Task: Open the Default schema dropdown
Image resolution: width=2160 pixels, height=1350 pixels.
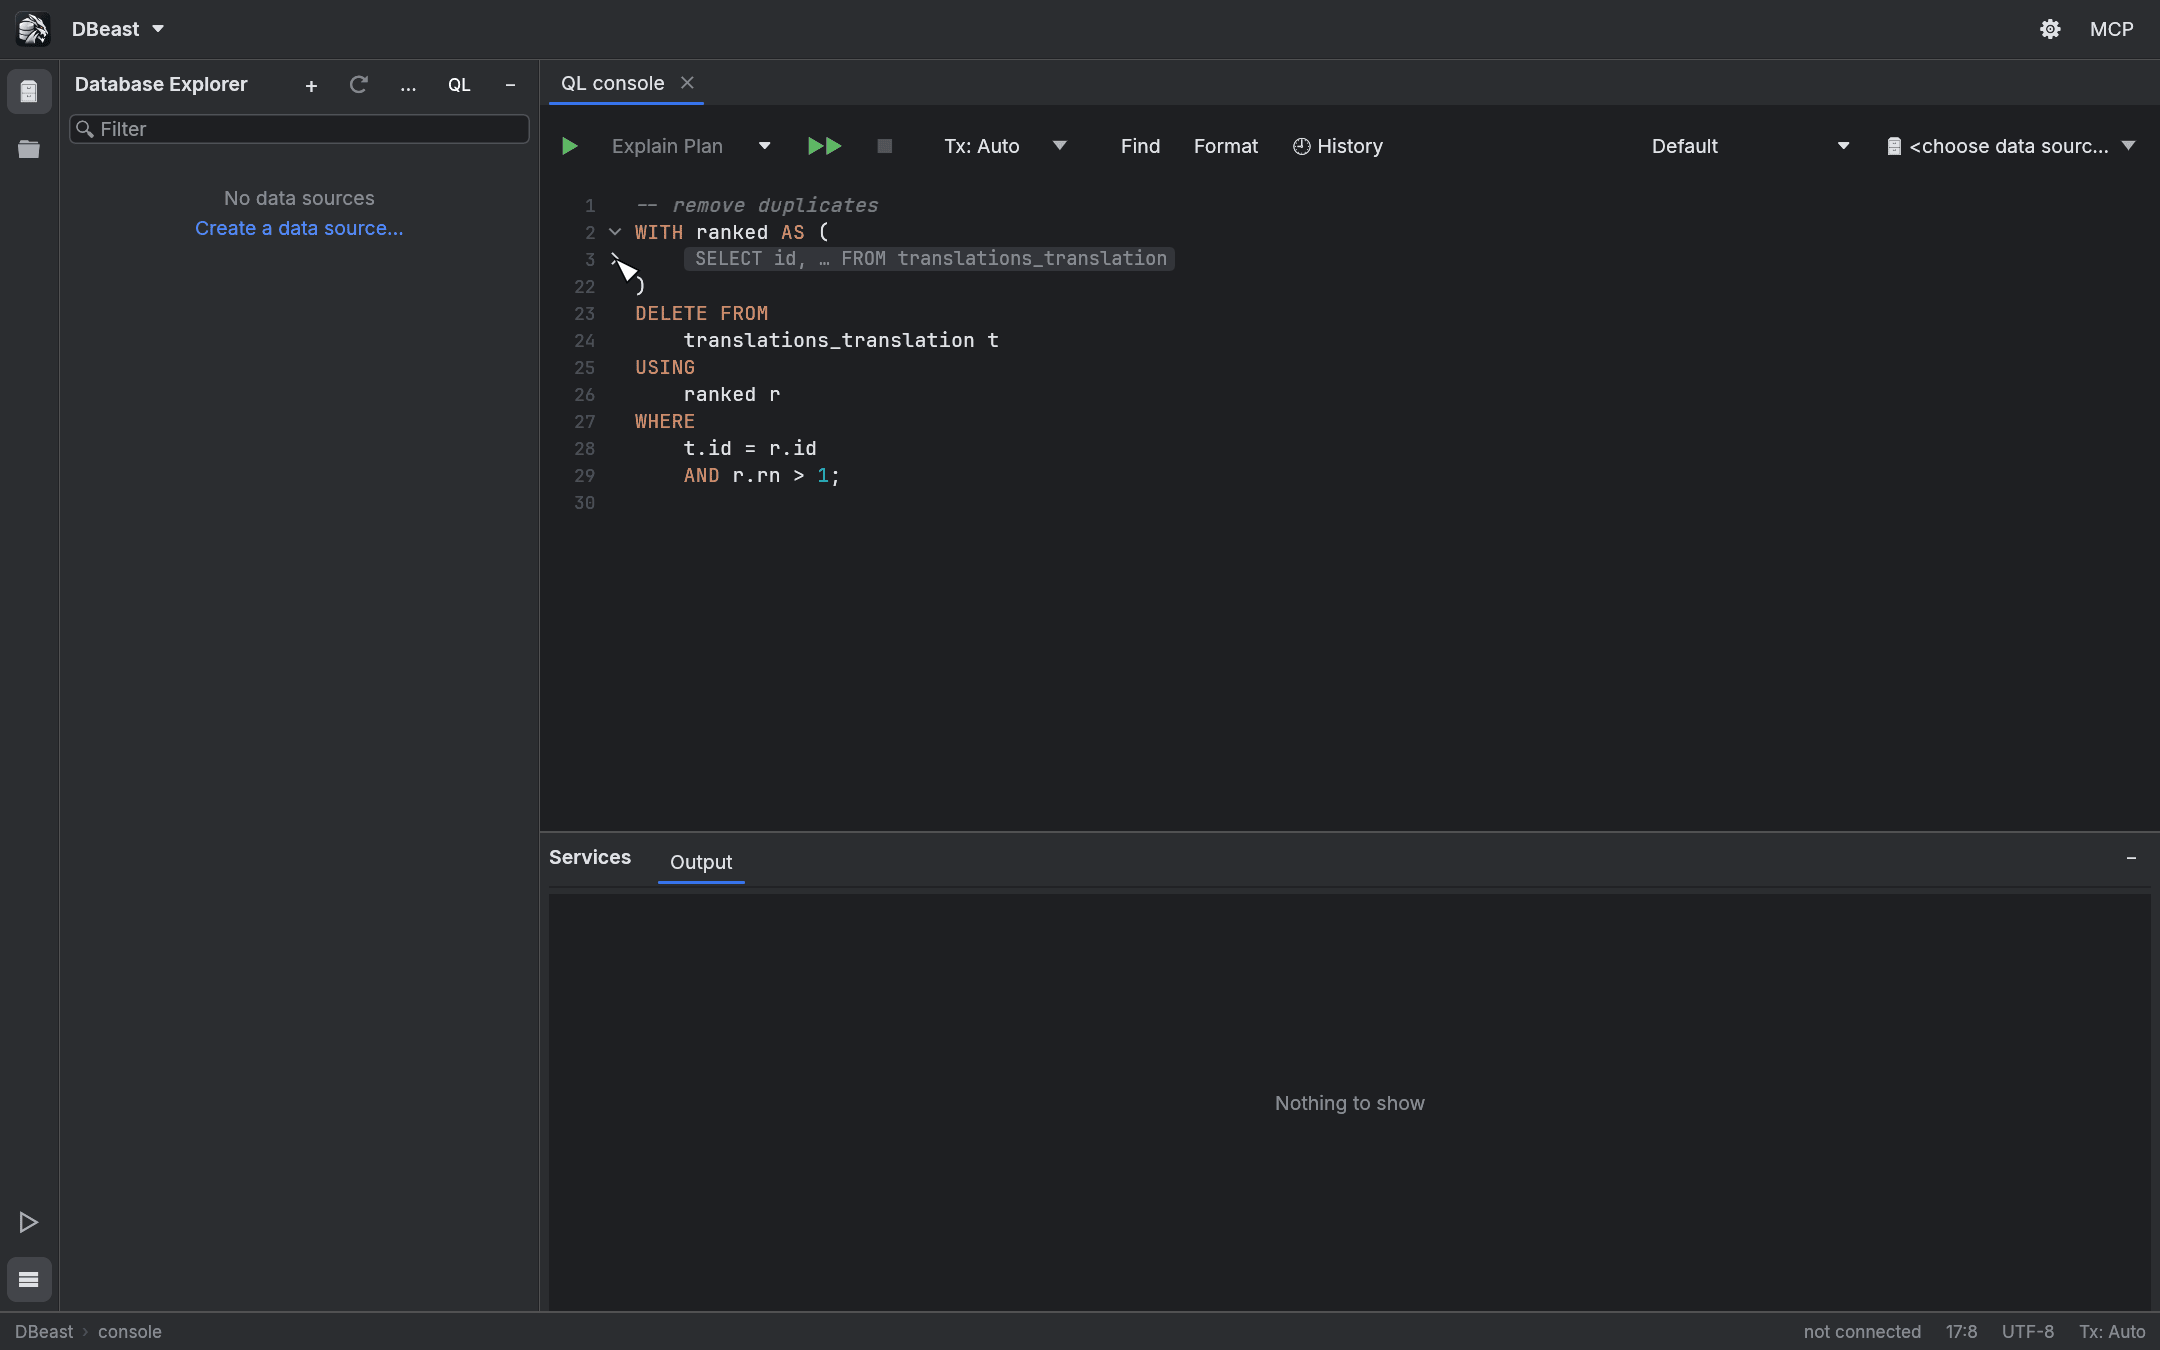Action: click(x=1750, y=146)
